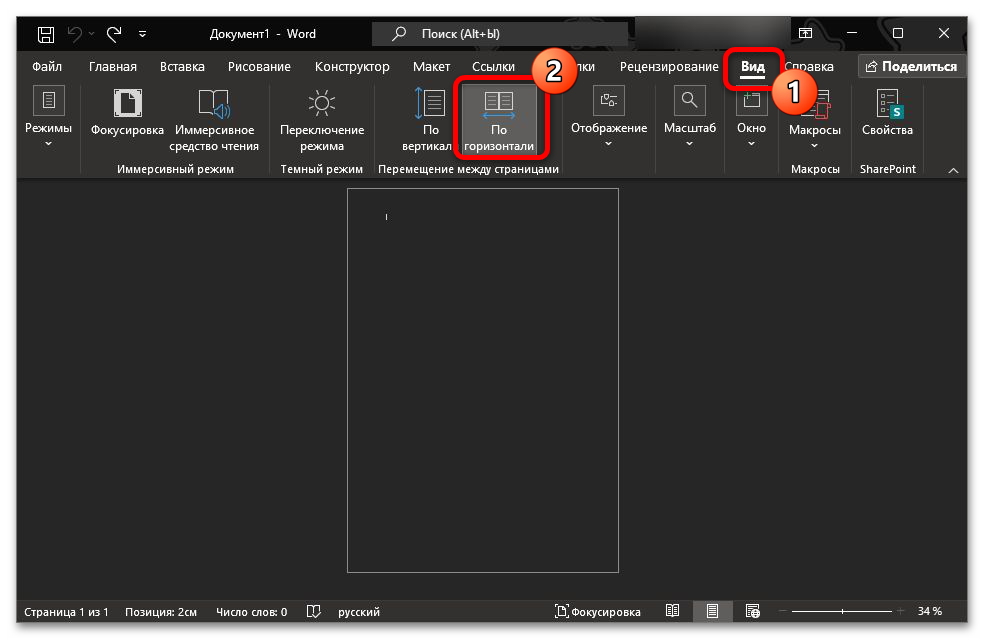Click Фокусировка in the status bar
This screenshot has width=984, height=639.
pyautogui.click(x=598, y=611)
